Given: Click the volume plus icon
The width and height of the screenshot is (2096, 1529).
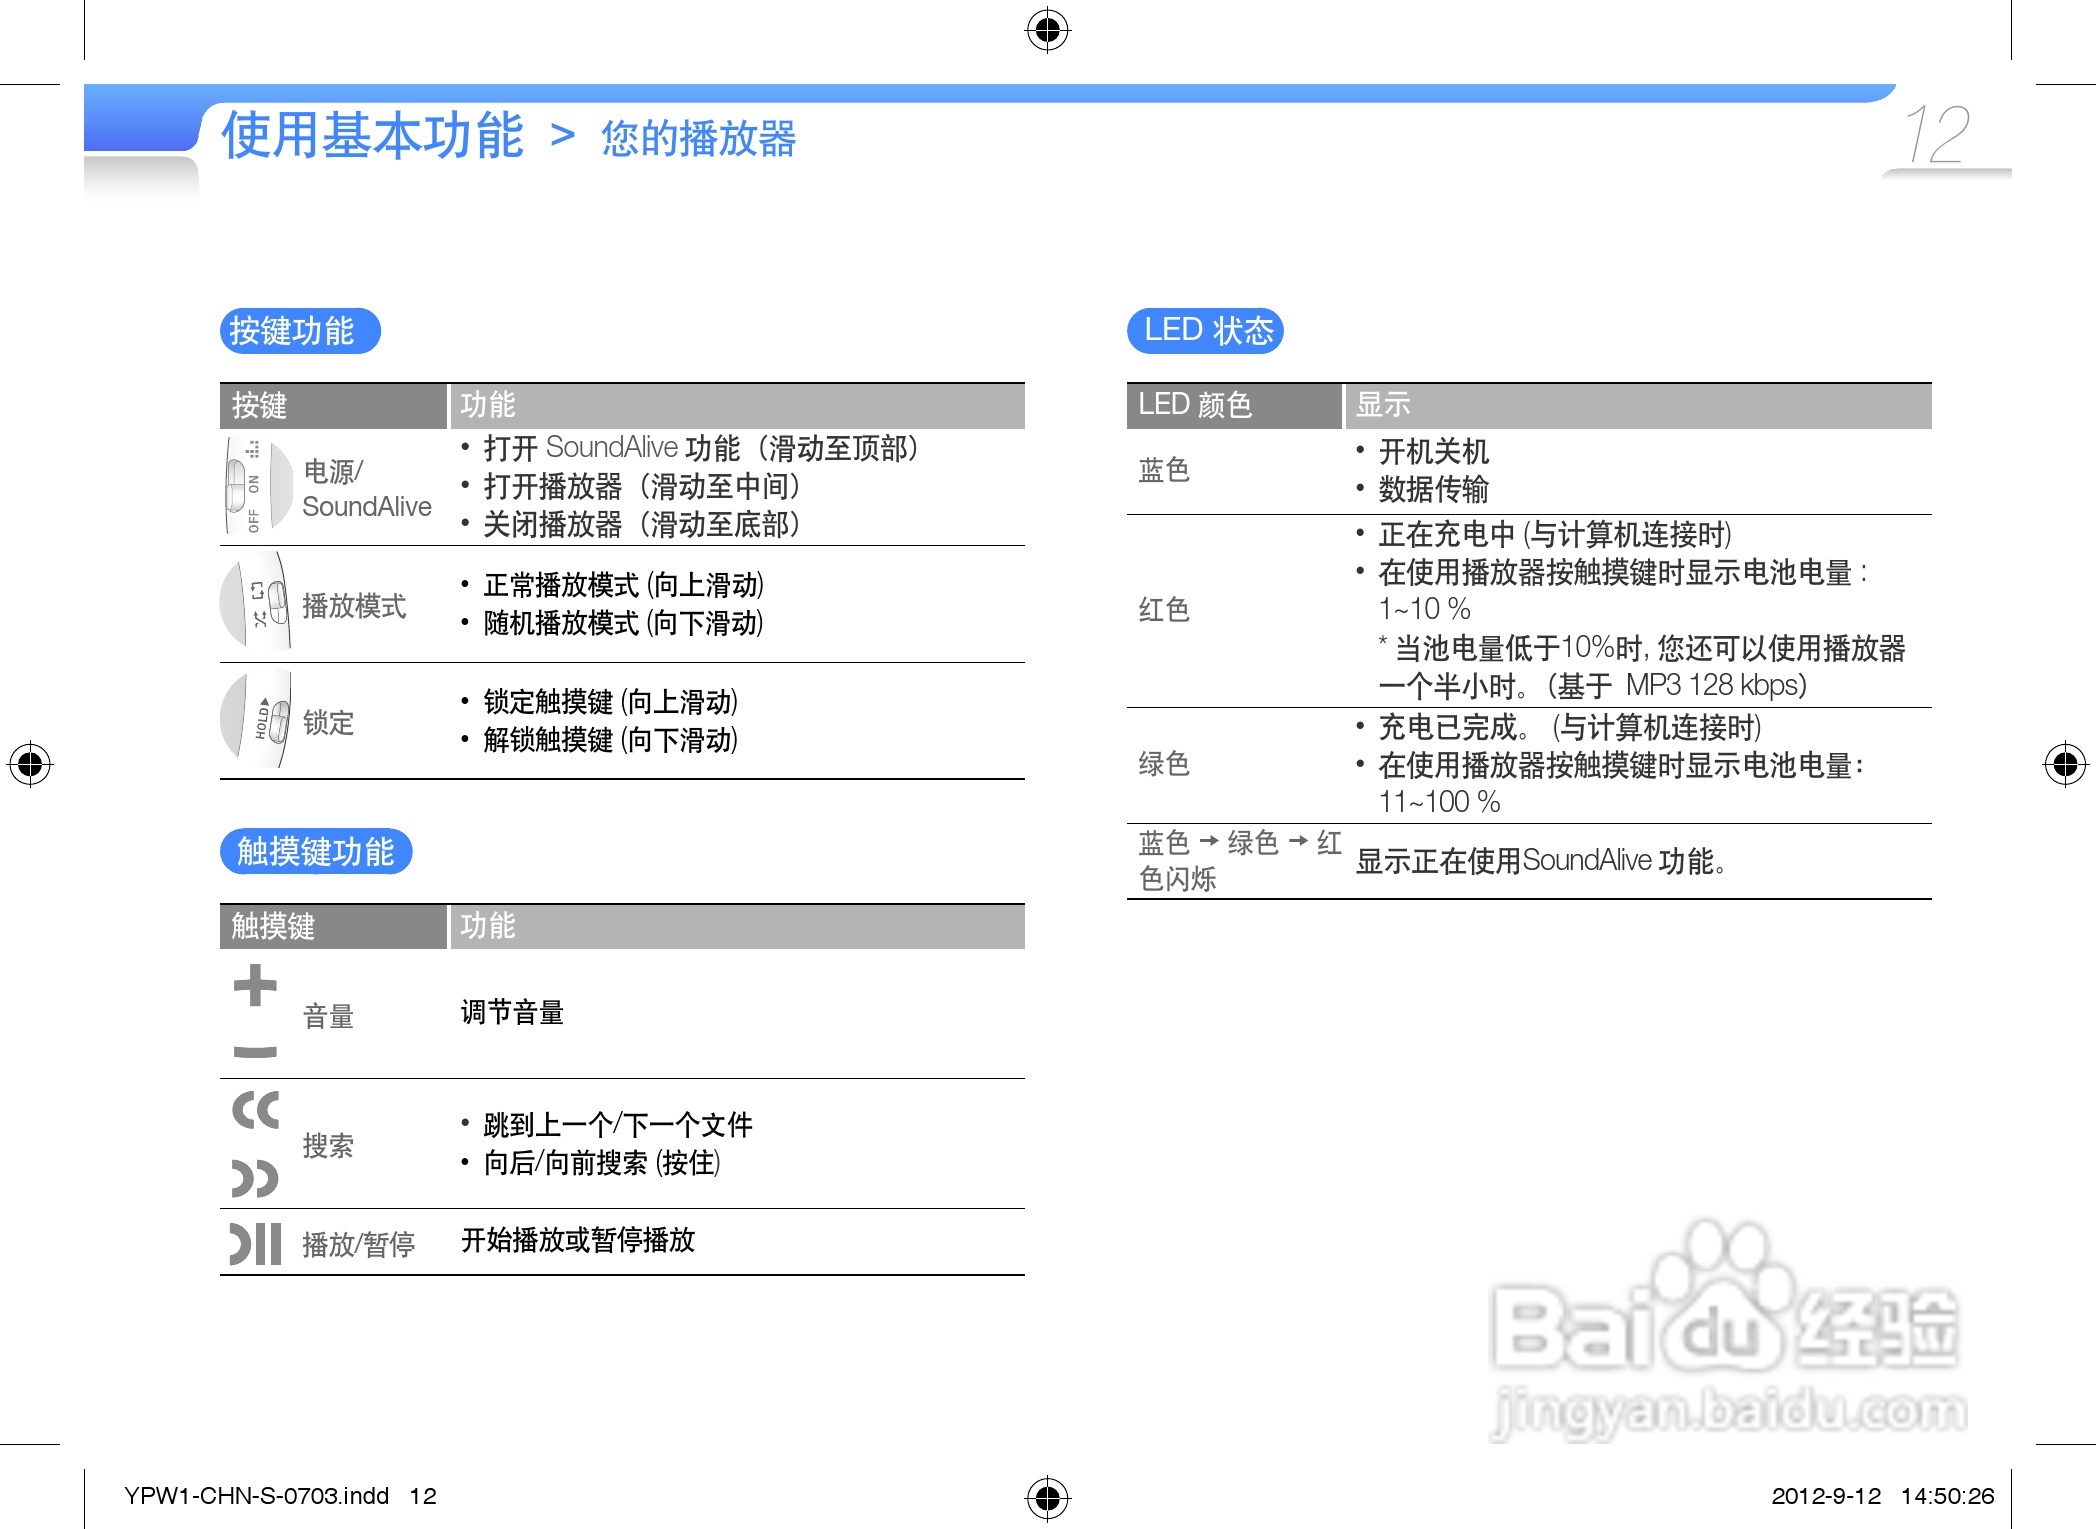Looking at the screenshot, I should click(255, 986).
